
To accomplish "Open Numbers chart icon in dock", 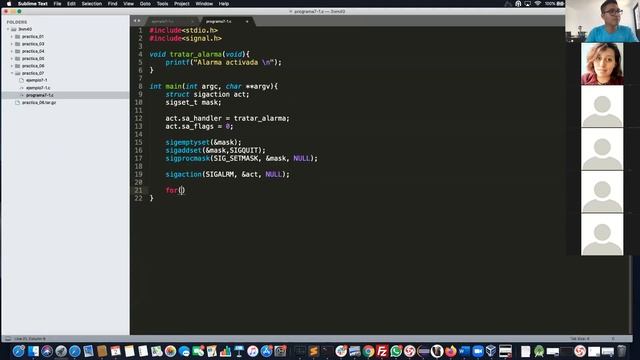I will 225,351.
